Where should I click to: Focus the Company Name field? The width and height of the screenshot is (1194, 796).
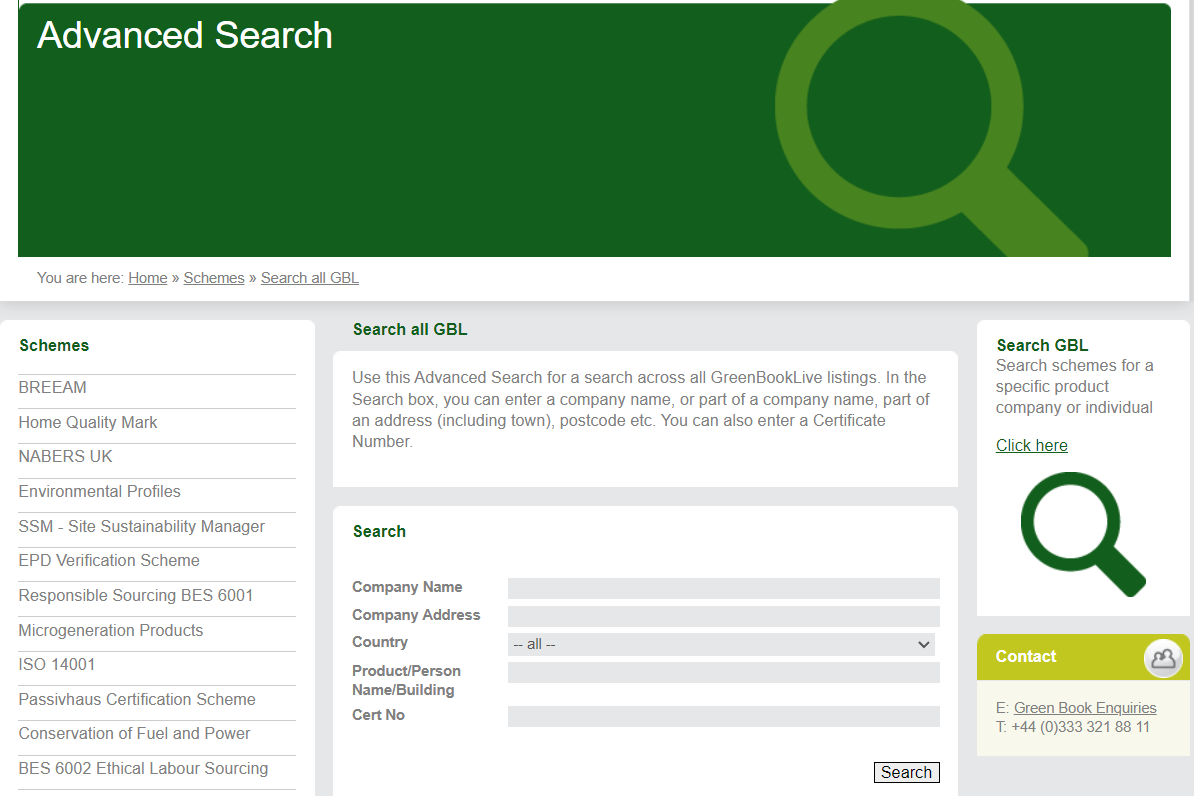click(x=723, y=588)
